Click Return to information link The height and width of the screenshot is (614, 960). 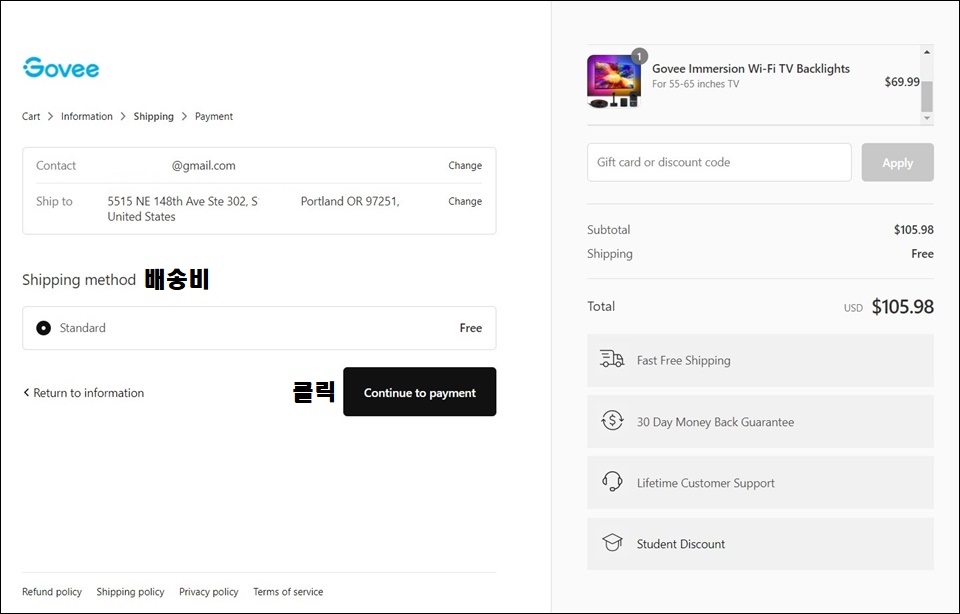[89, 393]
